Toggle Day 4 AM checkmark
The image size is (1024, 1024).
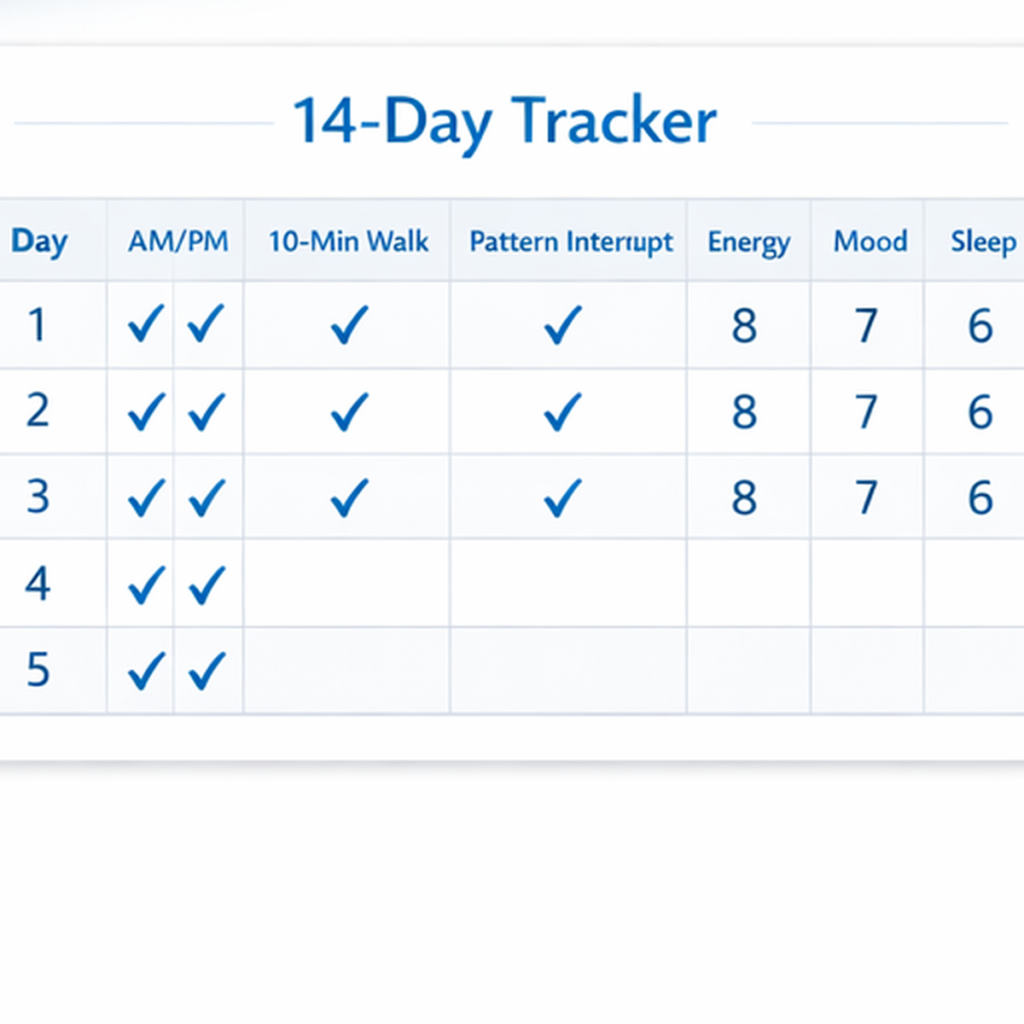(146, 585)
